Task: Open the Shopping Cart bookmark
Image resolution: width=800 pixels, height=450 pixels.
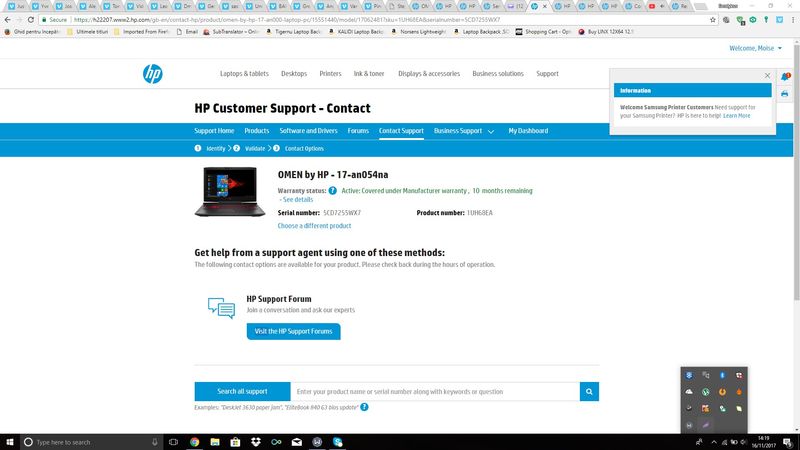Action: 543,32
